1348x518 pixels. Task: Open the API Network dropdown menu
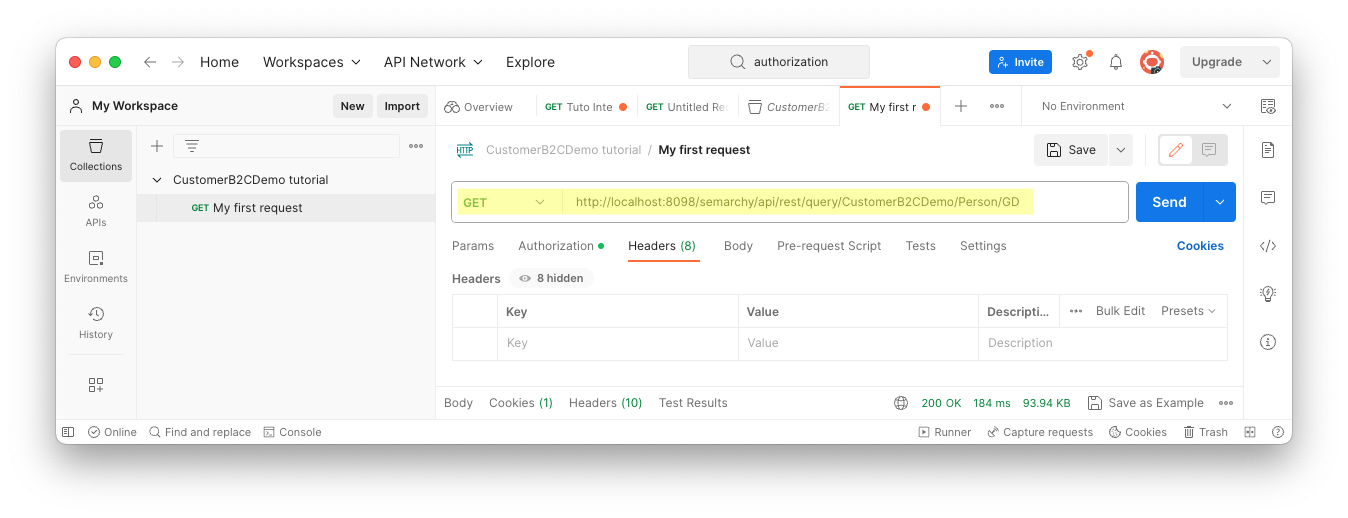(433, 62)
